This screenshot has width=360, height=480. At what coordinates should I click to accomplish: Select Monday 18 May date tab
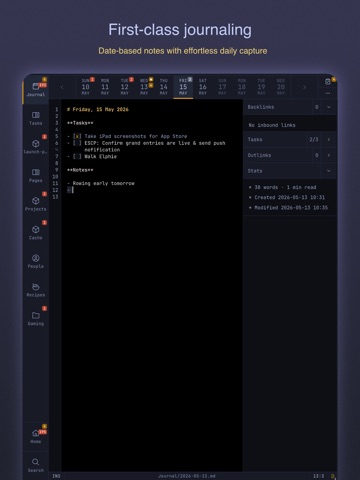[x=242, y=87]
